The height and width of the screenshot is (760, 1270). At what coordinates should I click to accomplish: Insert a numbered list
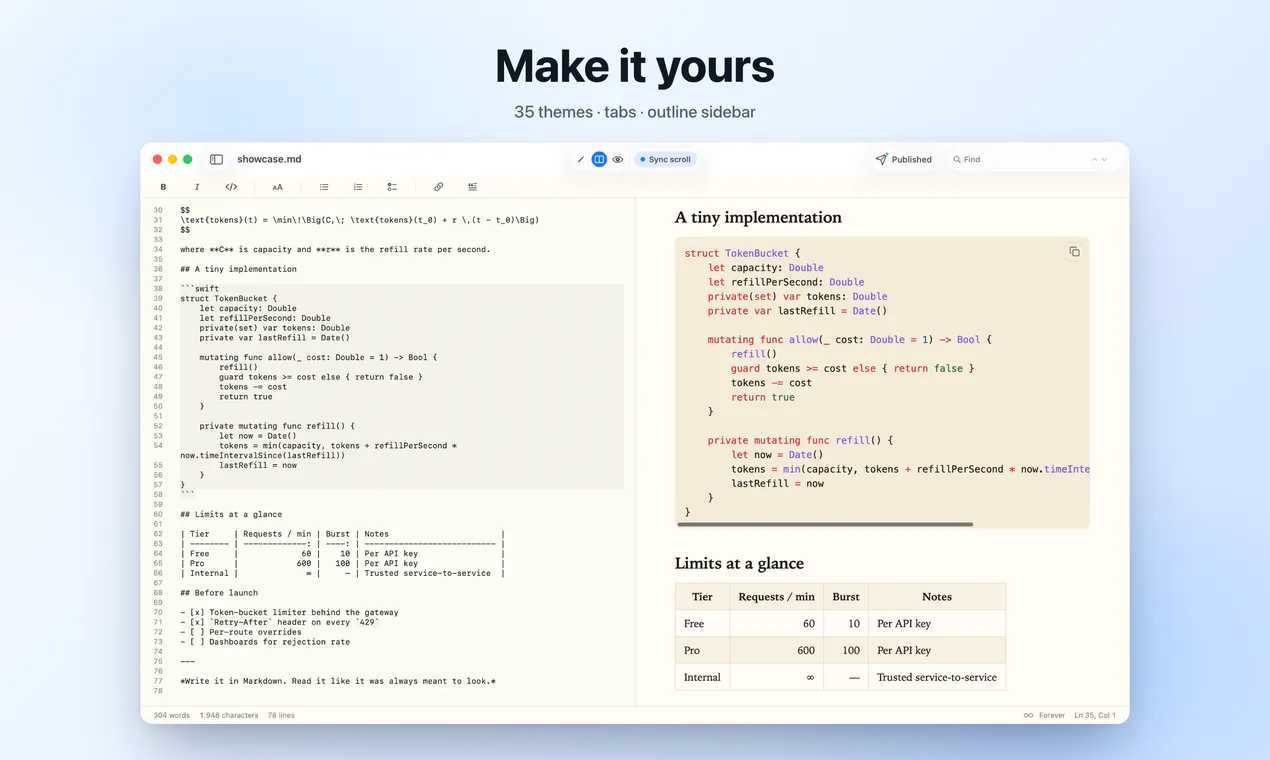coord(358,187)
